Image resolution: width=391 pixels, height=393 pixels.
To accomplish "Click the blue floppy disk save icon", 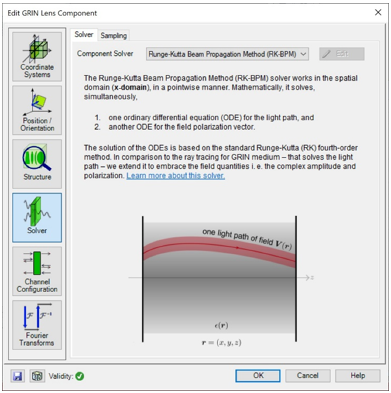I will 17,376.
